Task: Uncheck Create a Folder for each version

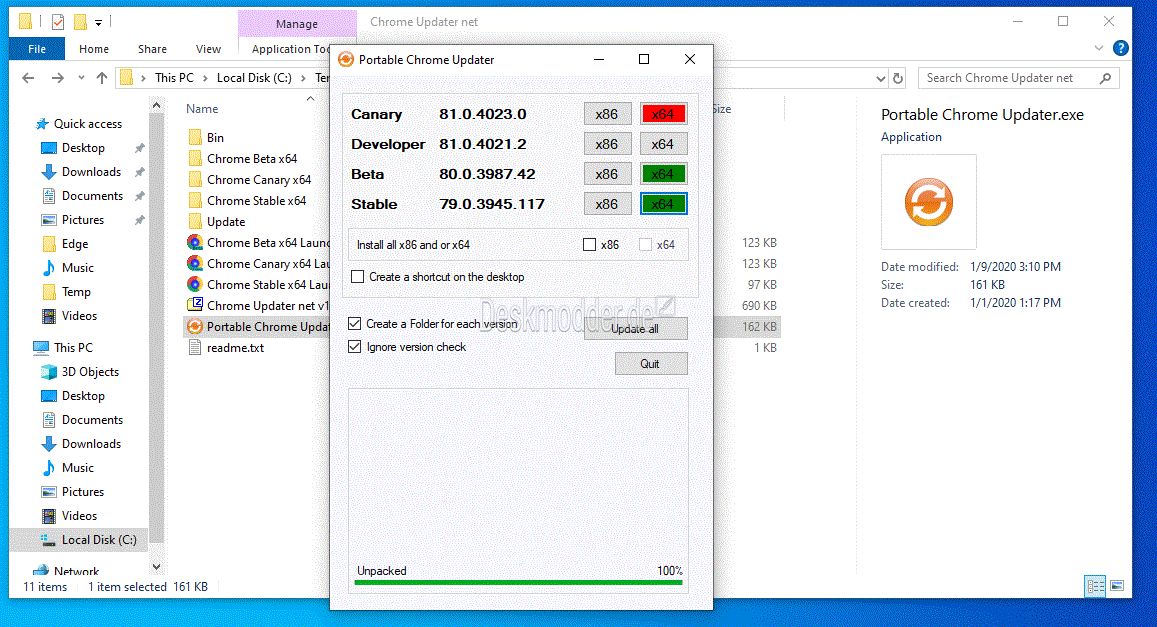Action: (355, 324)
